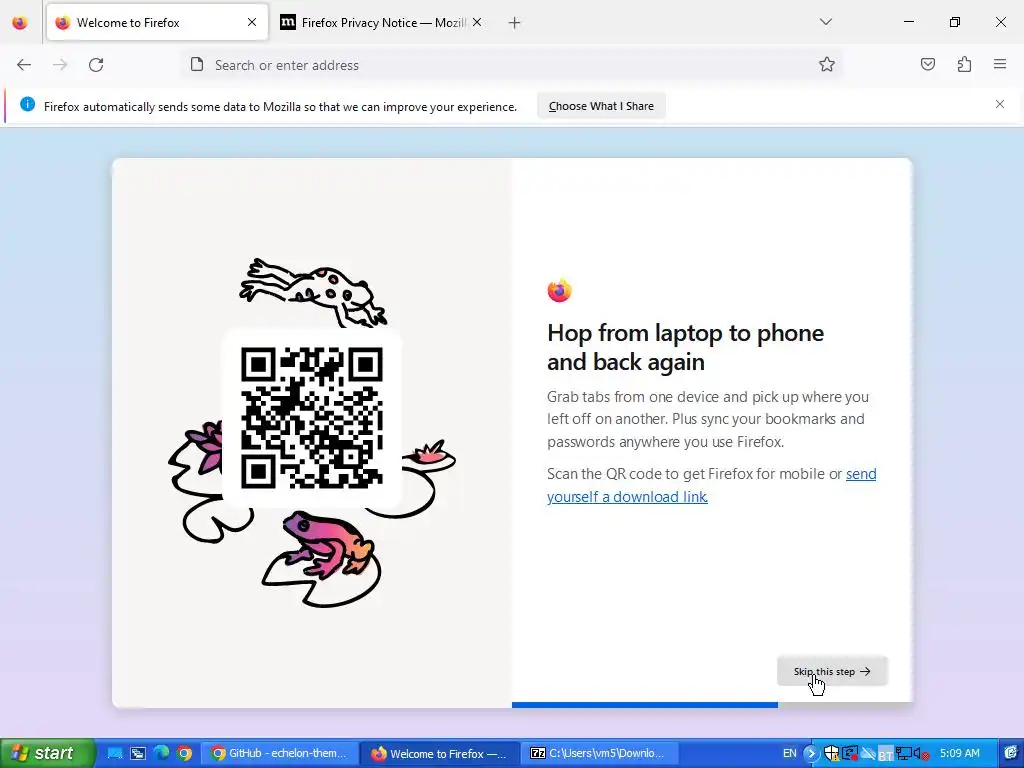The height and width of the screenshot is (768, 1024).
Task: Open the Windows start menu
Action: [x=46, y=753]
